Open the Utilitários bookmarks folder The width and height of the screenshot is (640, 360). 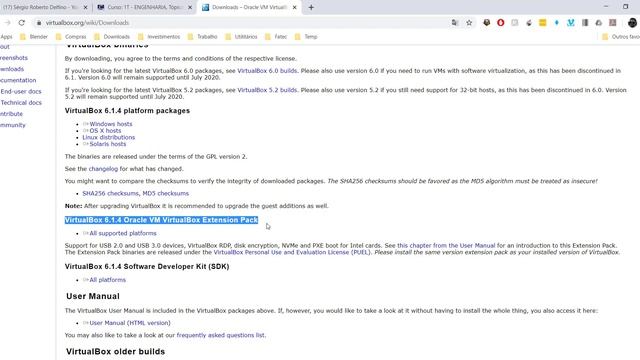point(241,37)
